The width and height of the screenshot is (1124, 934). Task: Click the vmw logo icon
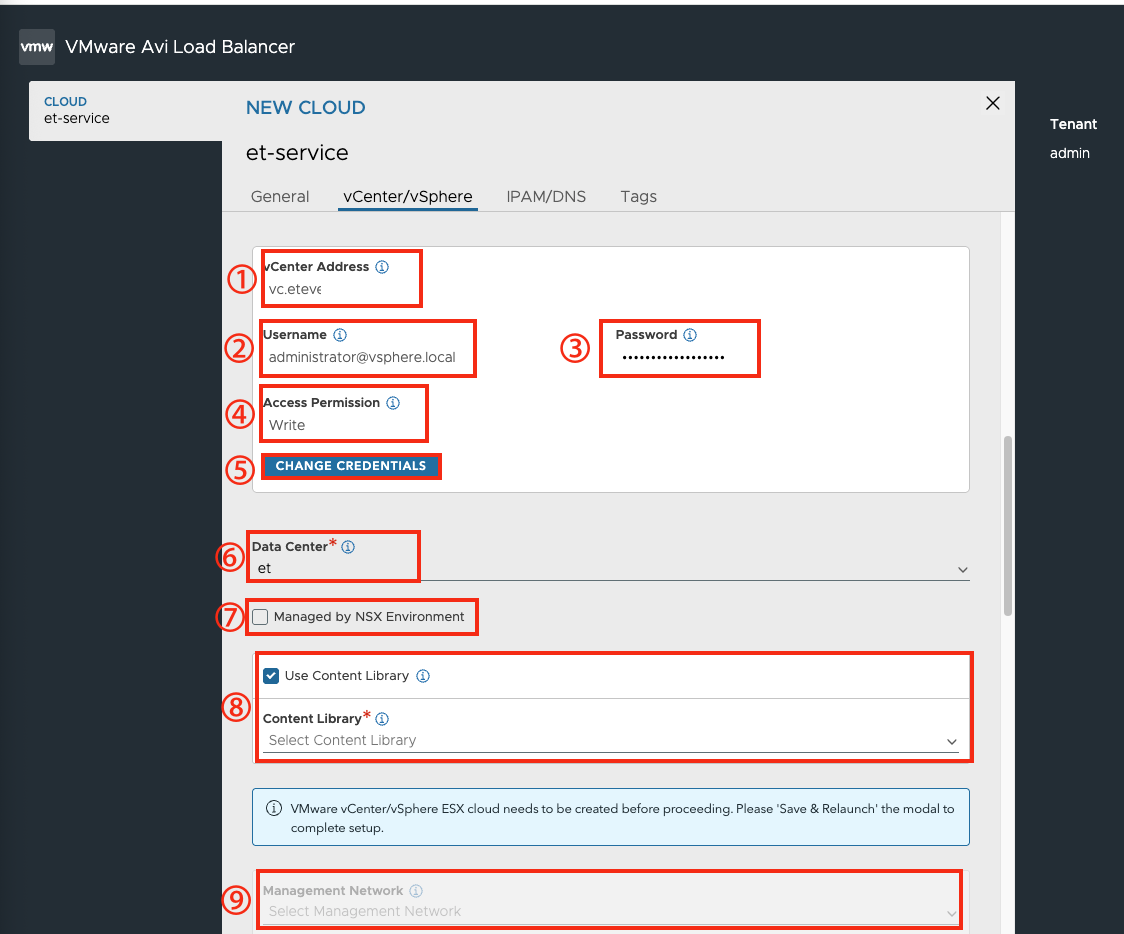37,47
